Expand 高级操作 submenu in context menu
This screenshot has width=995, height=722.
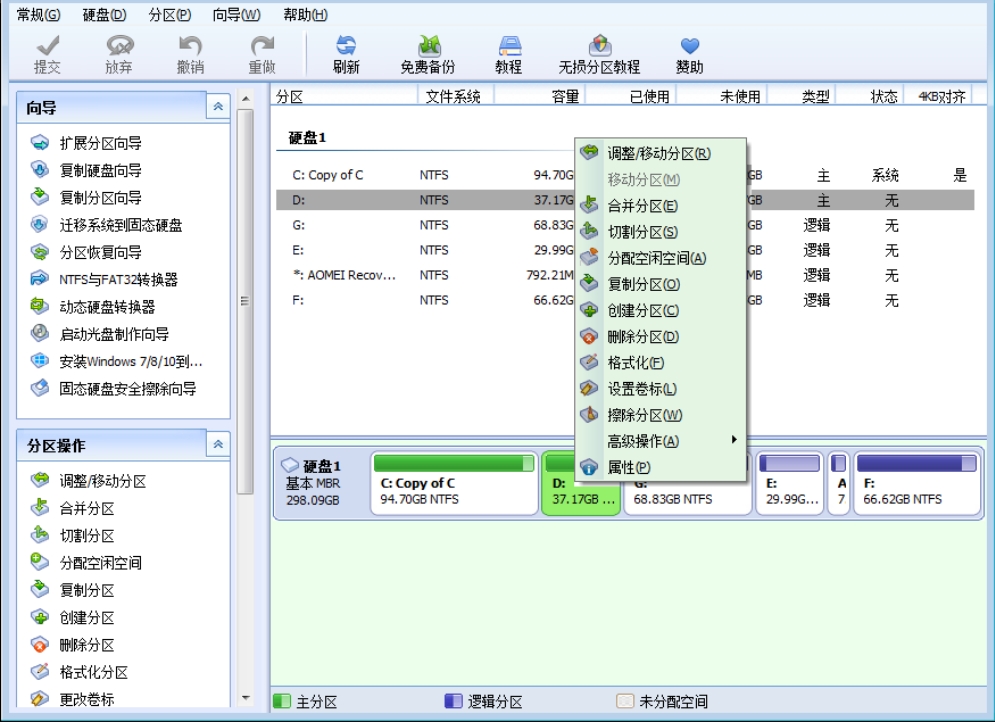tap(660, 441)
